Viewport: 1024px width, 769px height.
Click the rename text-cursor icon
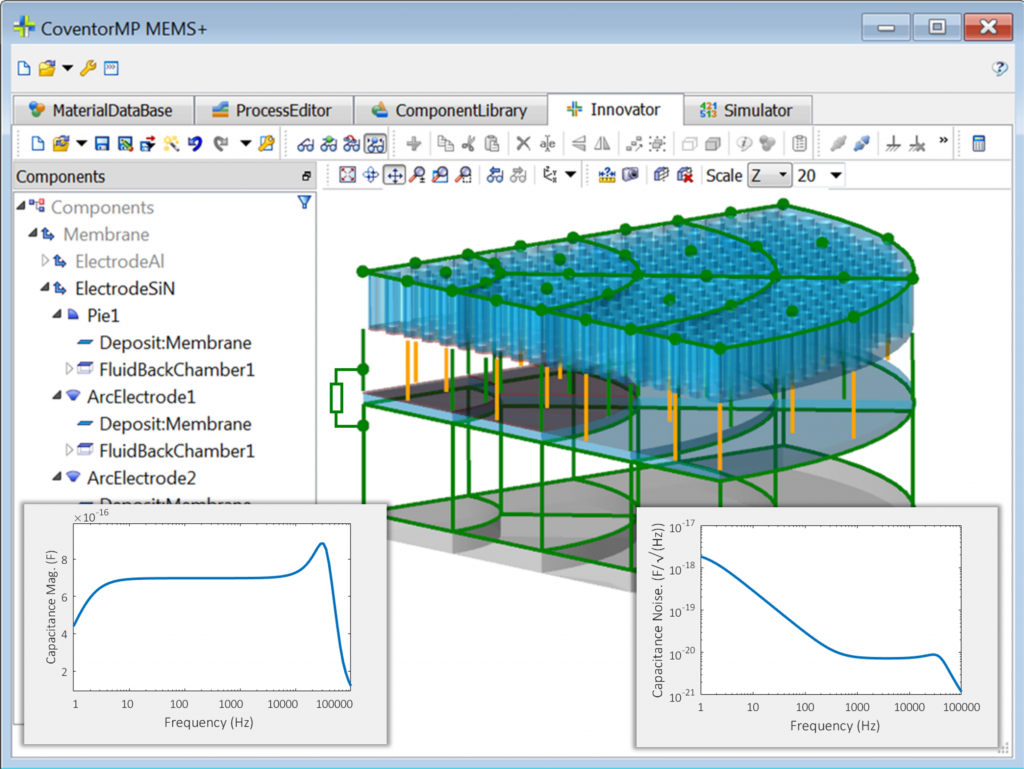pos(547,144)
